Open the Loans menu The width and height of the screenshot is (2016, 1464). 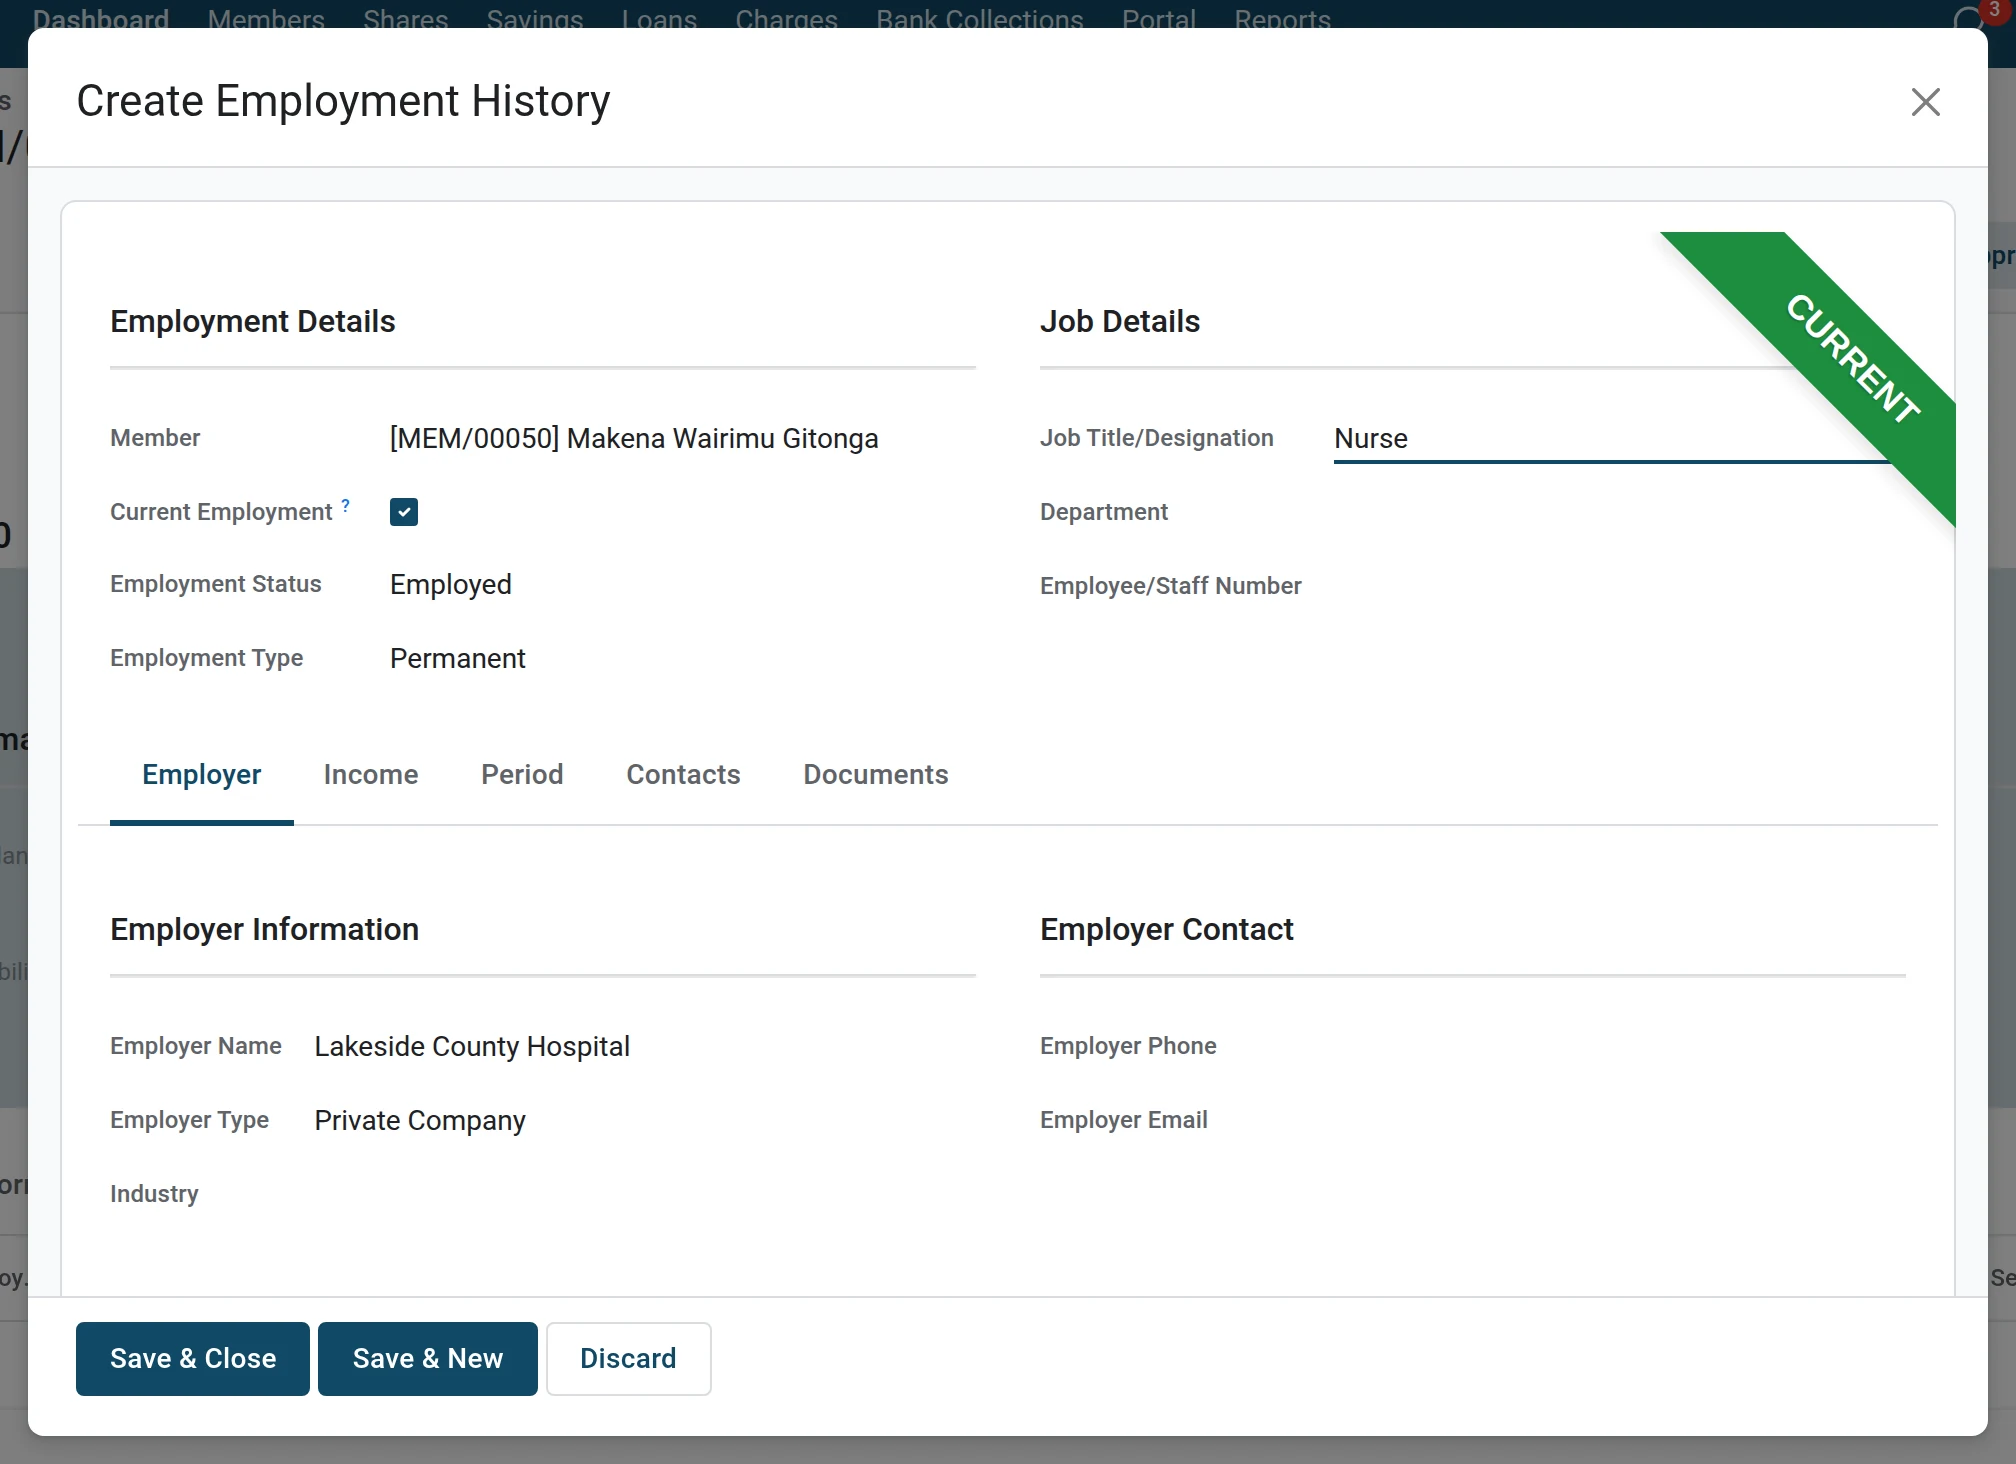(x=659, y=18)
